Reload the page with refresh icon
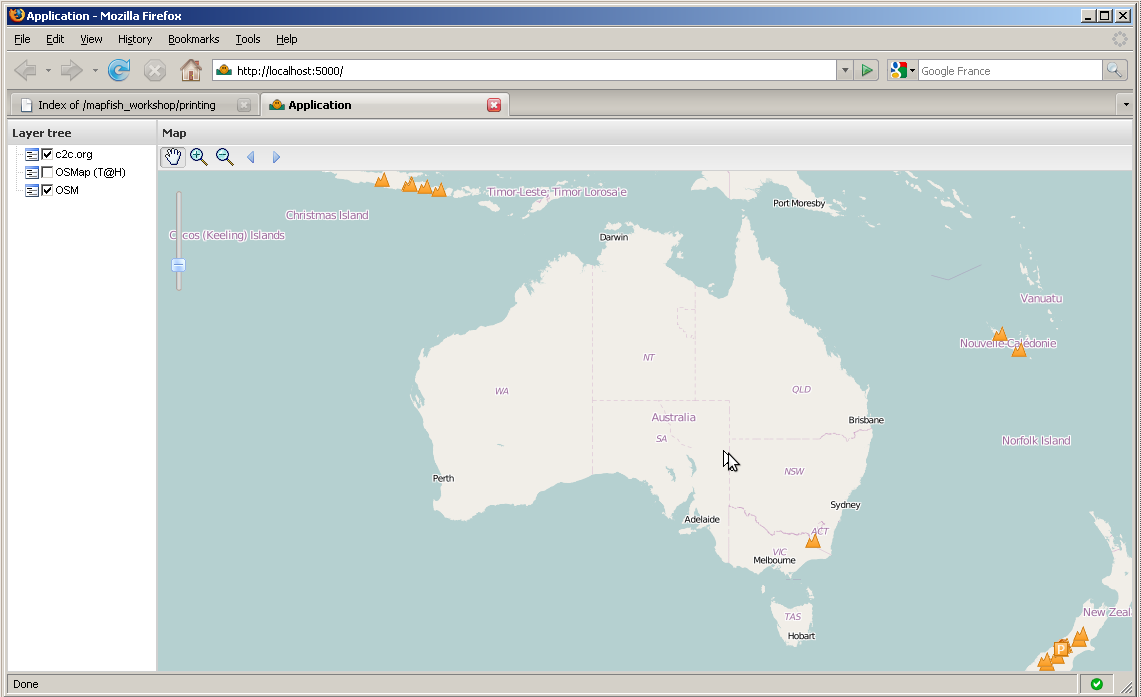The height and width of the screenshot is (697, 1141). coord(119,71)
